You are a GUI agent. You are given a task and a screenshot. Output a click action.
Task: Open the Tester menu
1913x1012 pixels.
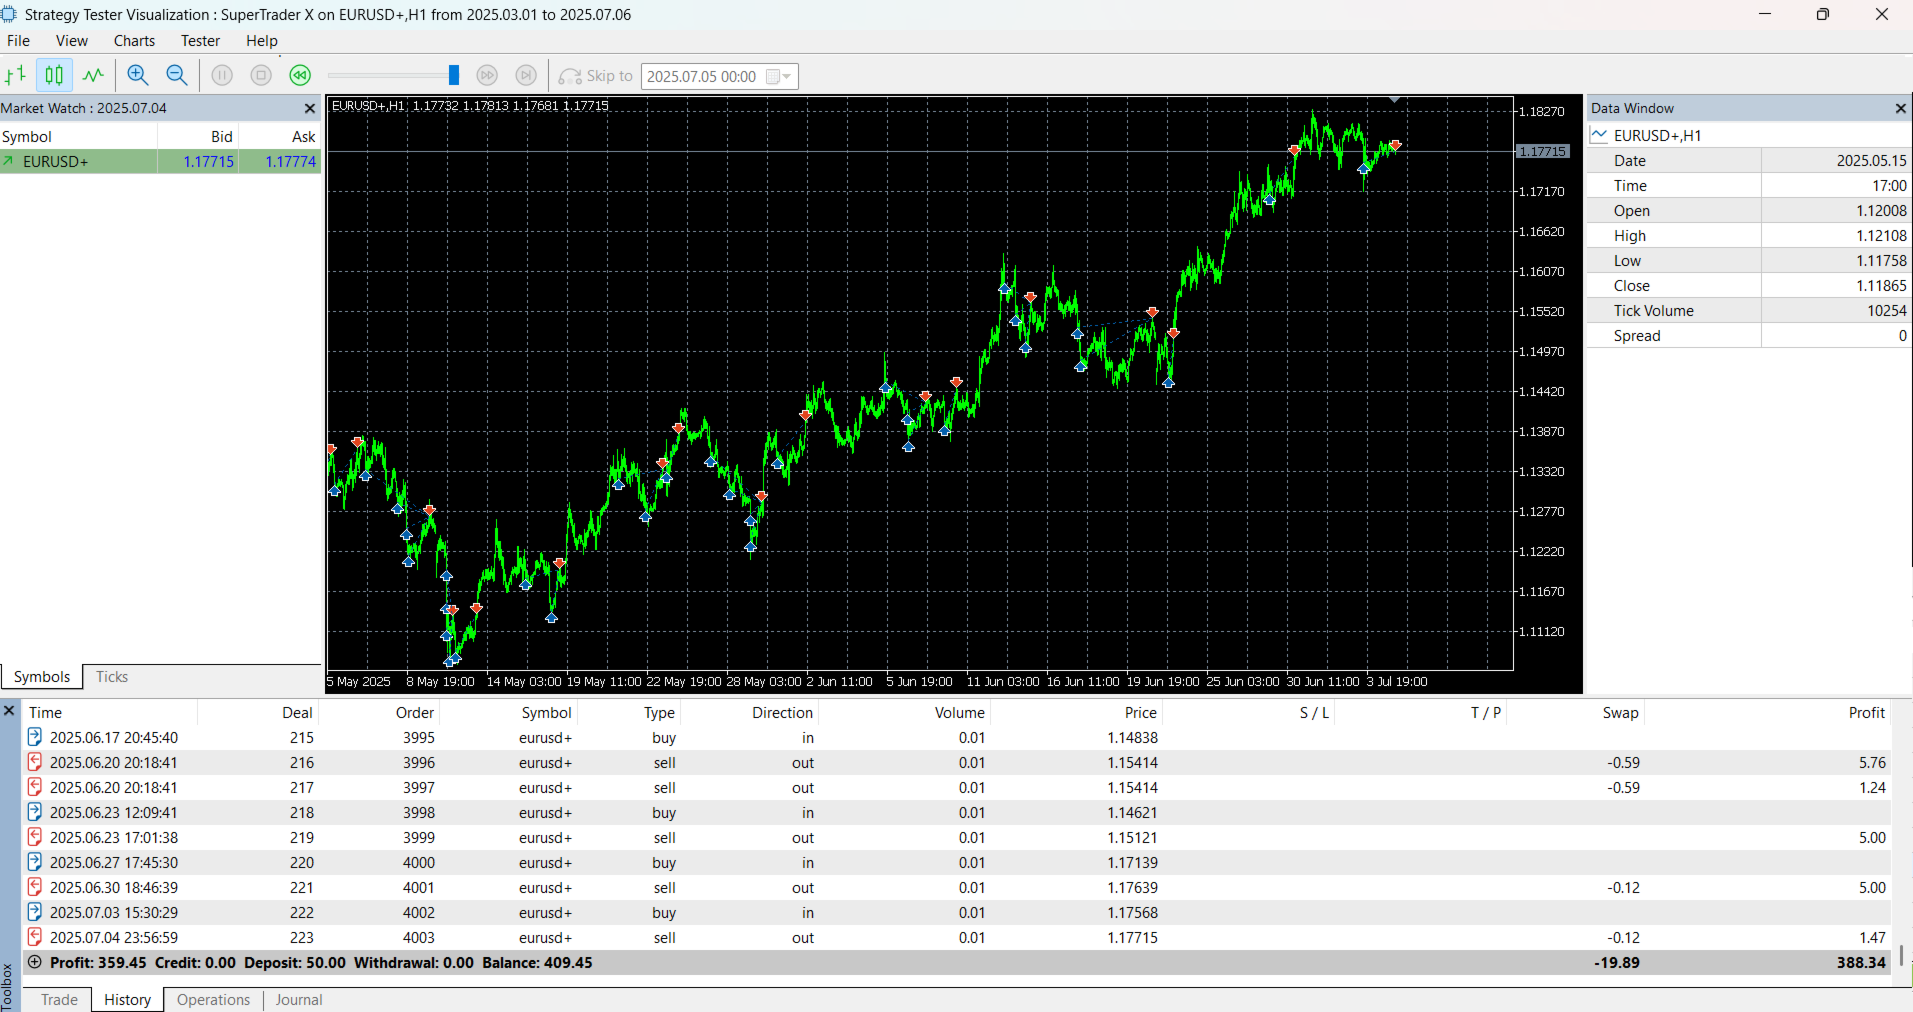(x=200, y=41)
